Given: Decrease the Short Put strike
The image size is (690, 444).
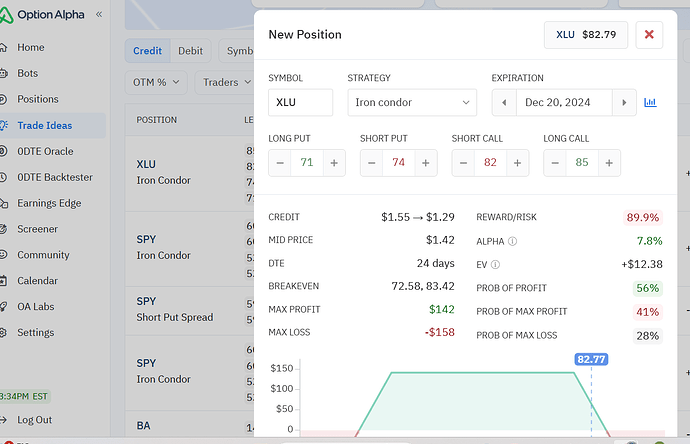Looking at the screenshot, I should pos(372,163).
